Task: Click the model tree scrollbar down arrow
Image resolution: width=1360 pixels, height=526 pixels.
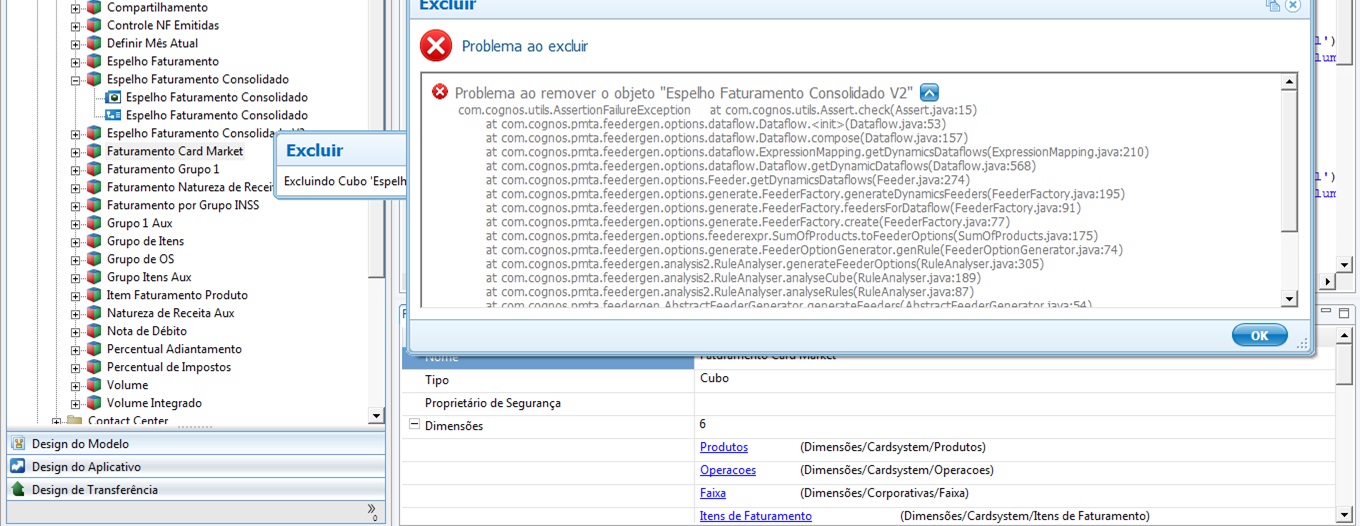Action: (x=376, y=415)
